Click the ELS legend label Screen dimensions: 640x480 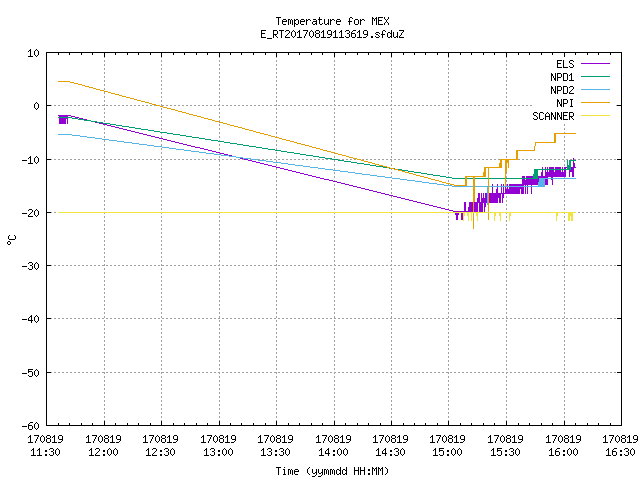pyautogui.click(x=565, y=64)
